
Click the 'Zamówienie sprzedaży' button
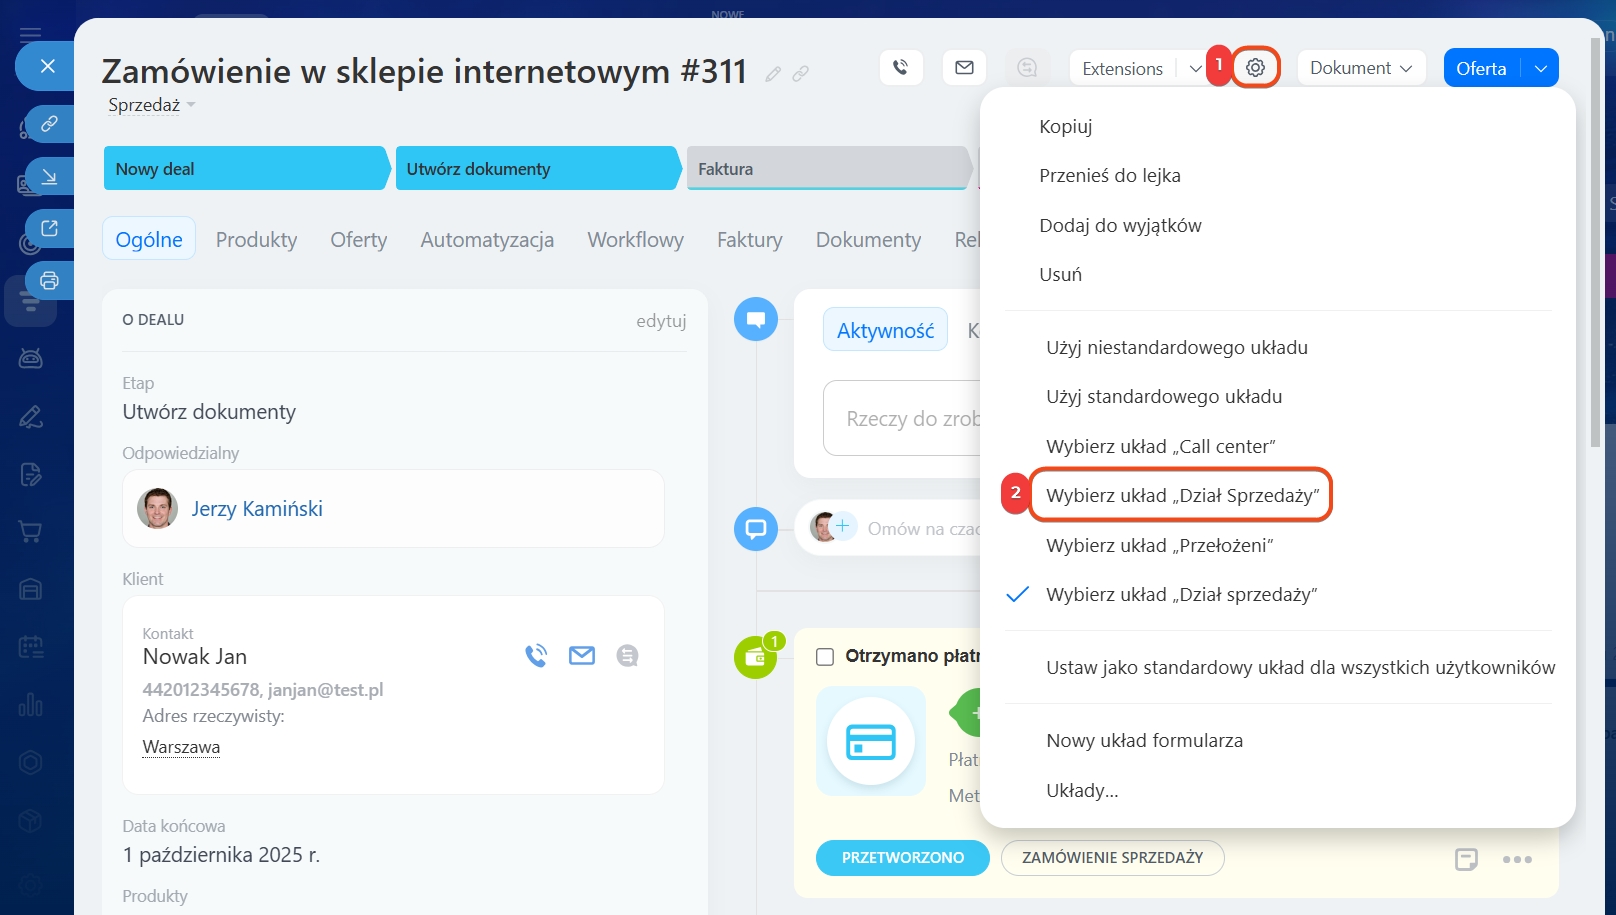(x=1112, y=858)
